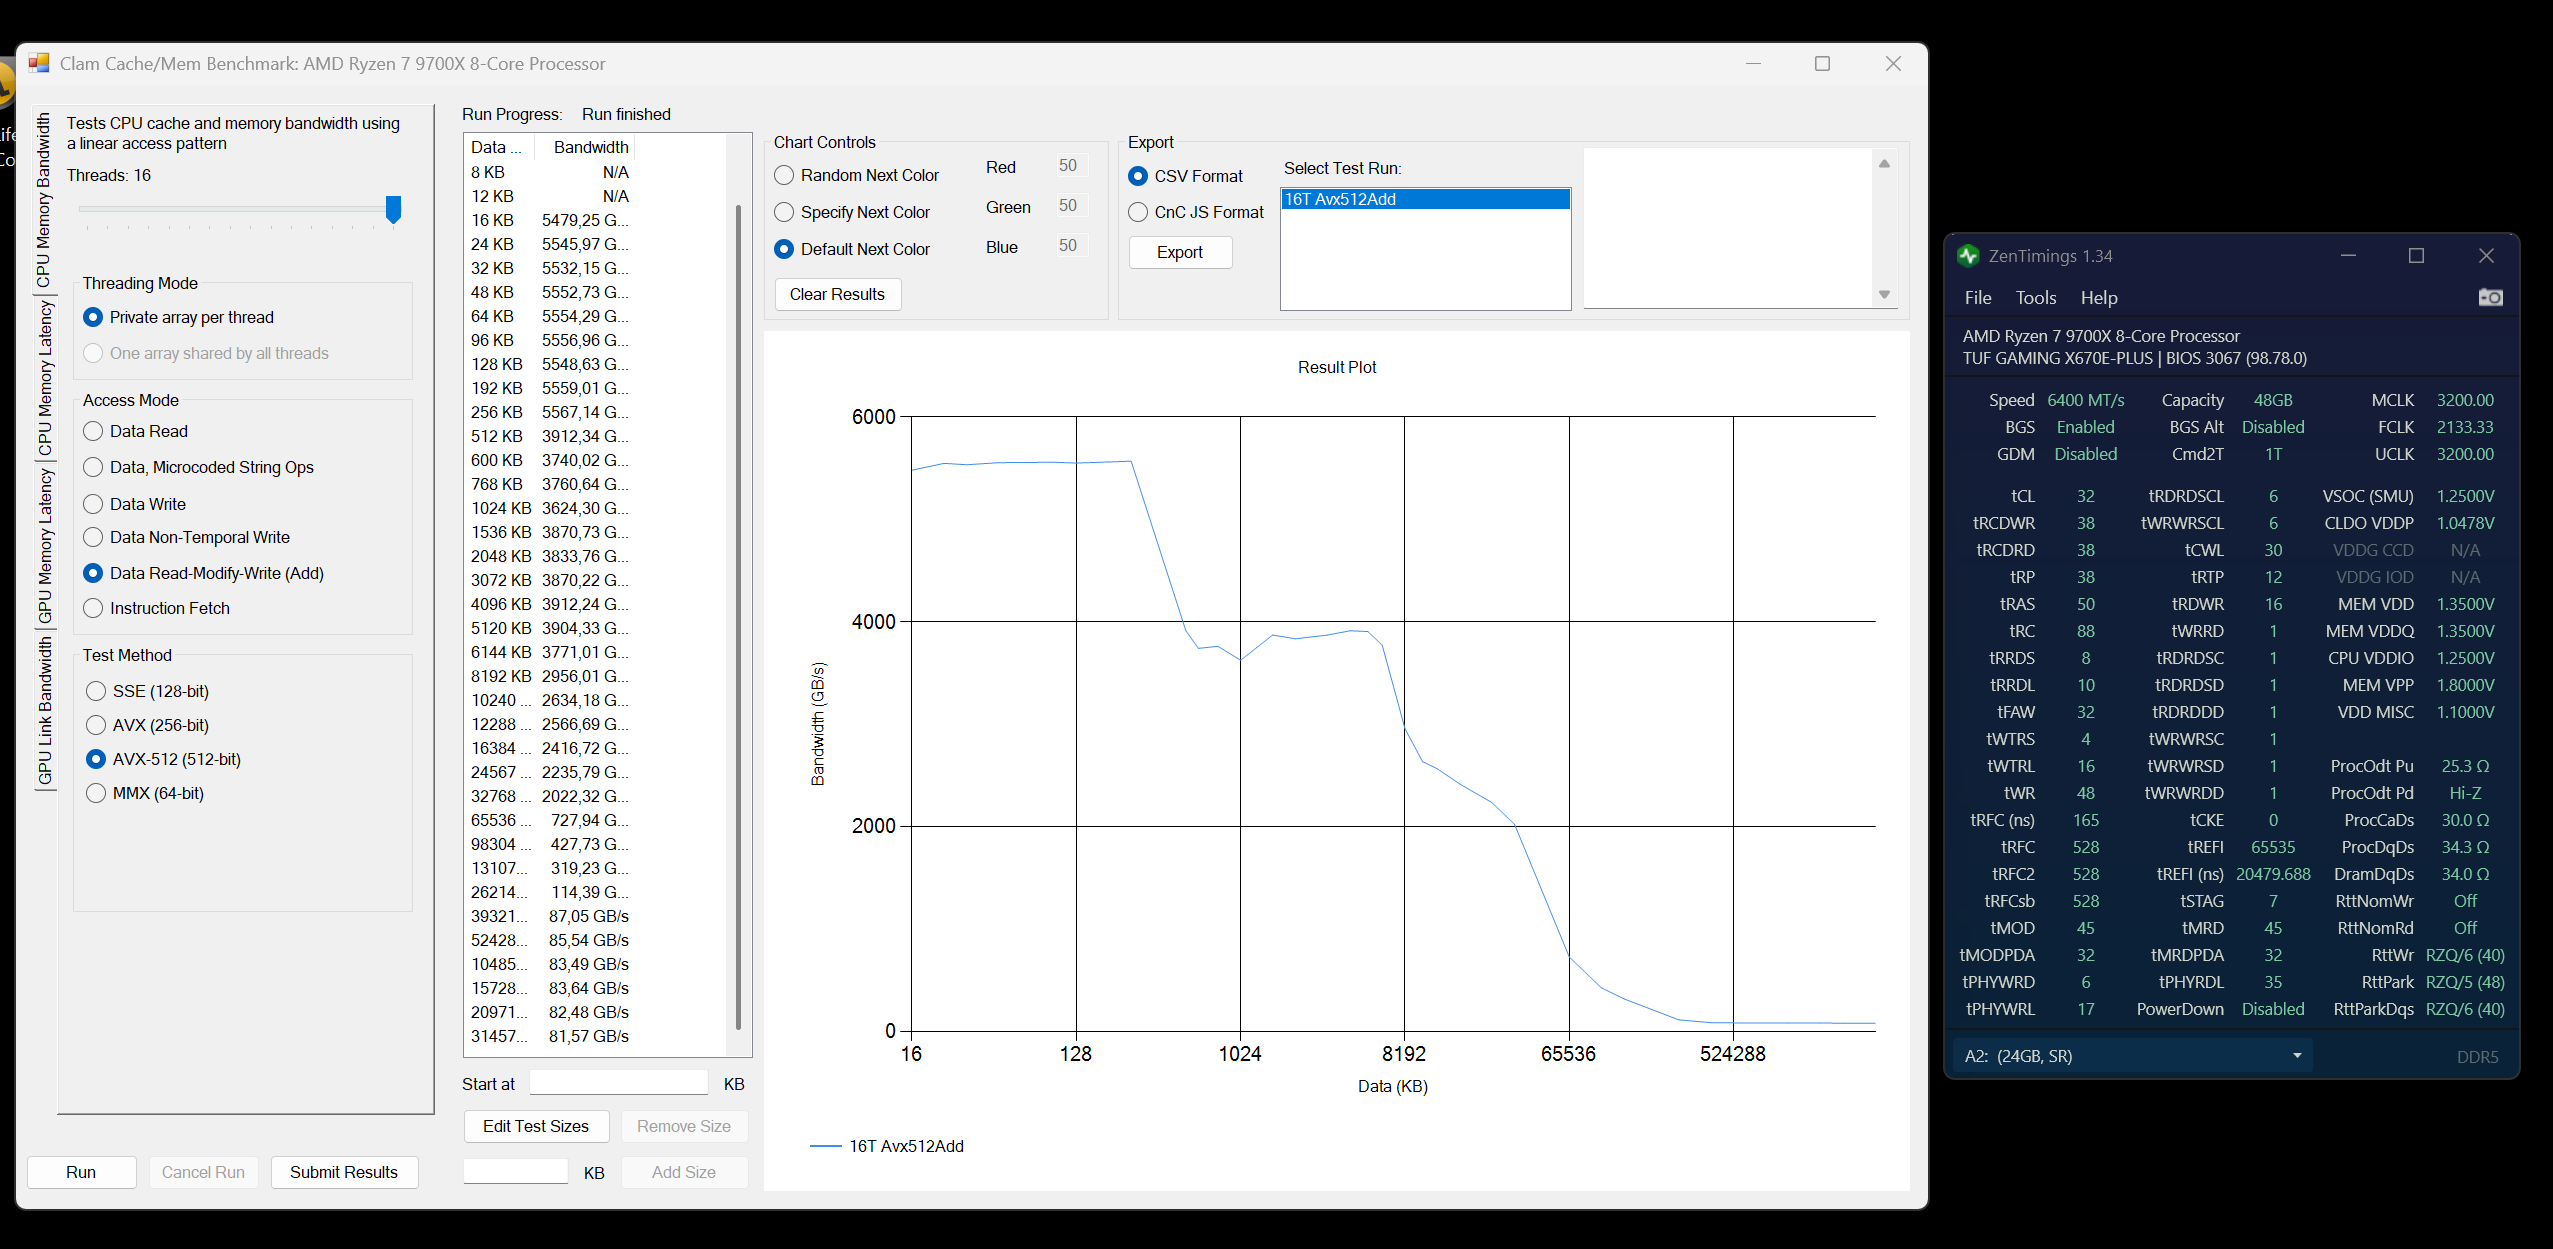Click the ZenTimings screenshot camera icon
This screenshot has height=1249, width=2553.
(2490, 298)
